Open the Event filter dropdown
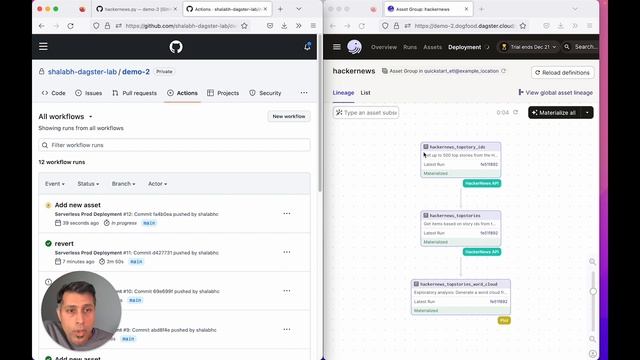Image resolution: width=640 pixels, height=360 pixels. (x=55, y=184)
